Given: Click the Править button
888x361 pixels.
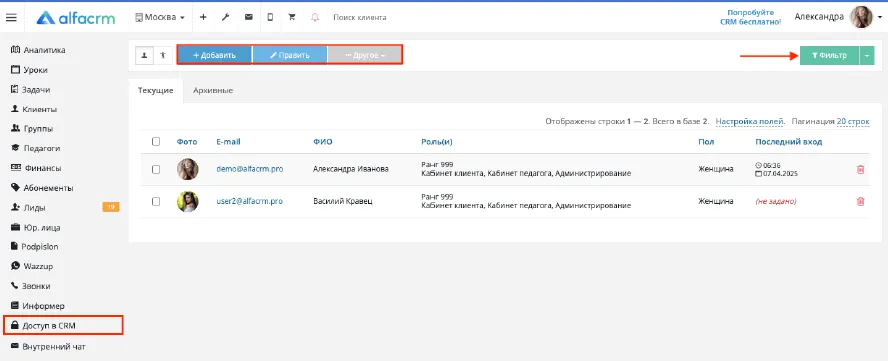Looking at the screenshot, I should 289,56.
